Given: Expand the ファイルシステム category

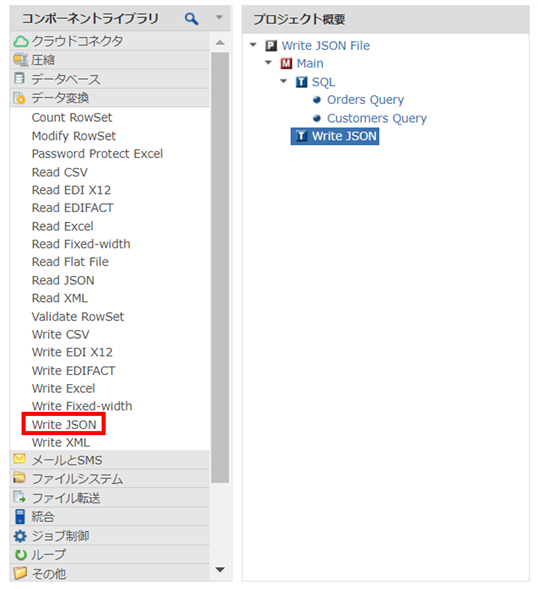Looking at the screenshot, I should [109, 479].
